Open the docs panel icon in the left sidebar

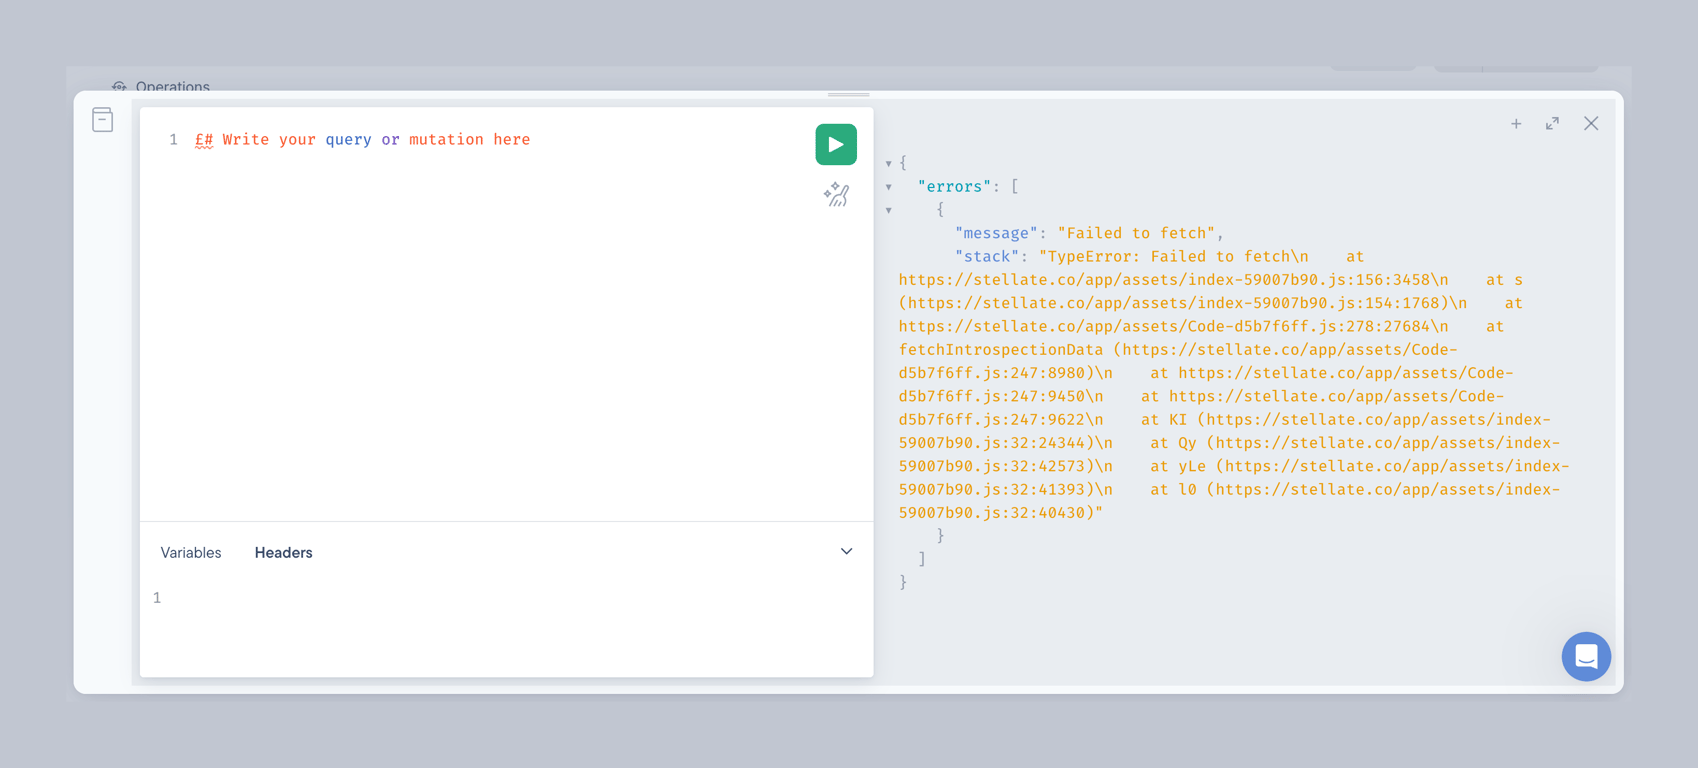(102, 120)
